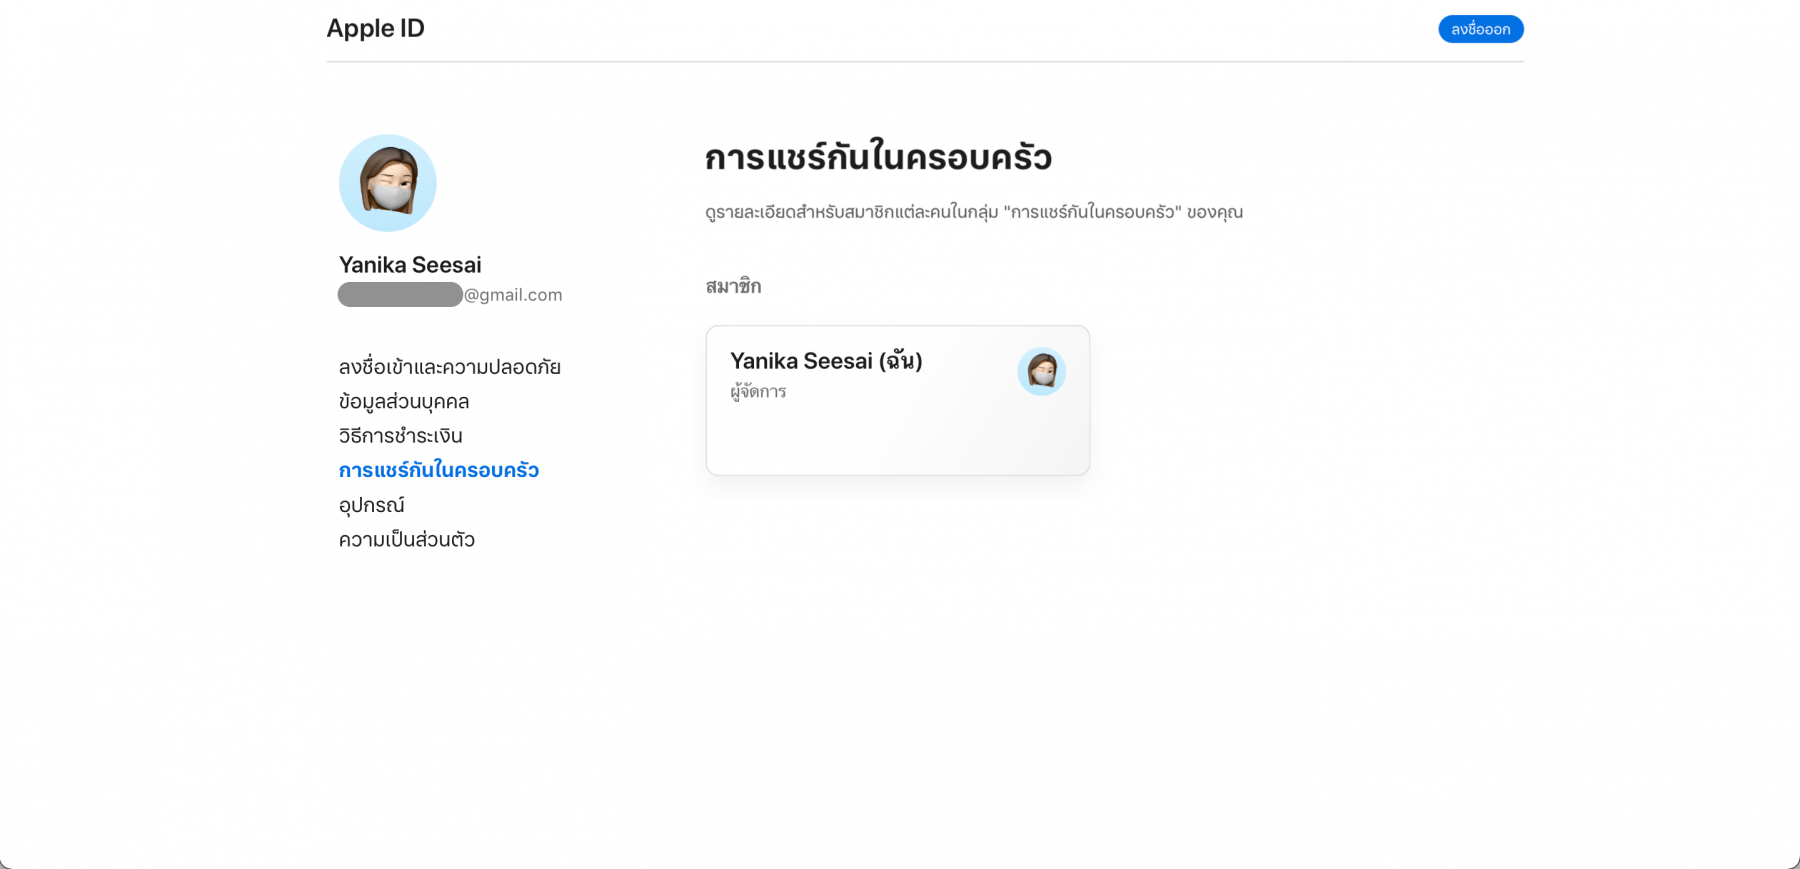Viewport: 1800px width, 869px height.
Task: Navigate to ความเป็นส่วนตัว in sidebar
Action: [x=406, y=540]
